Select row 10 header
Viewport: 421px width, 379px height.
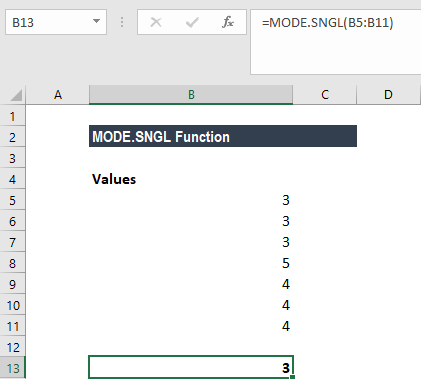[x=13, y=305]
